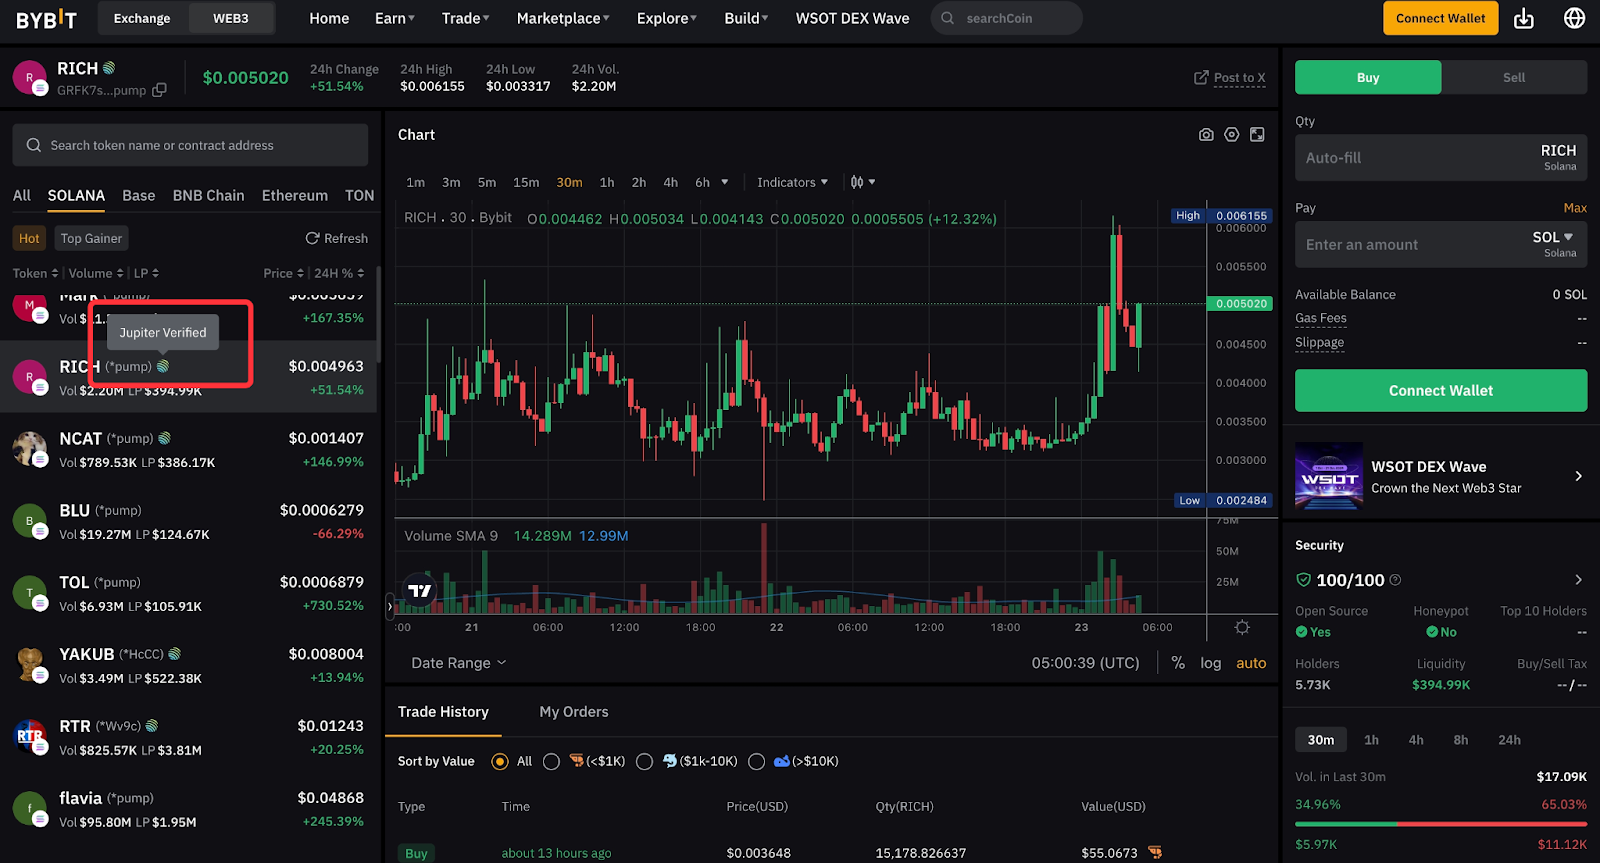
Task: Click the token search input field
Action: (190, 145)
